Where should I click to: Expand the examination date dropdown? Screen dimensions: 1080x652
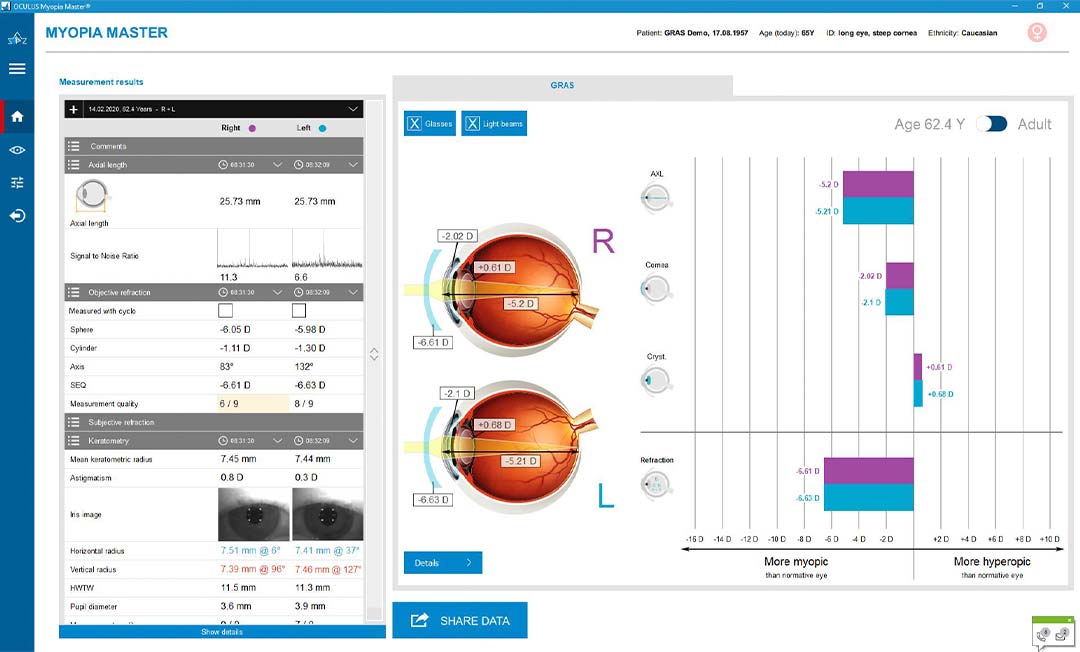[353, 109]
